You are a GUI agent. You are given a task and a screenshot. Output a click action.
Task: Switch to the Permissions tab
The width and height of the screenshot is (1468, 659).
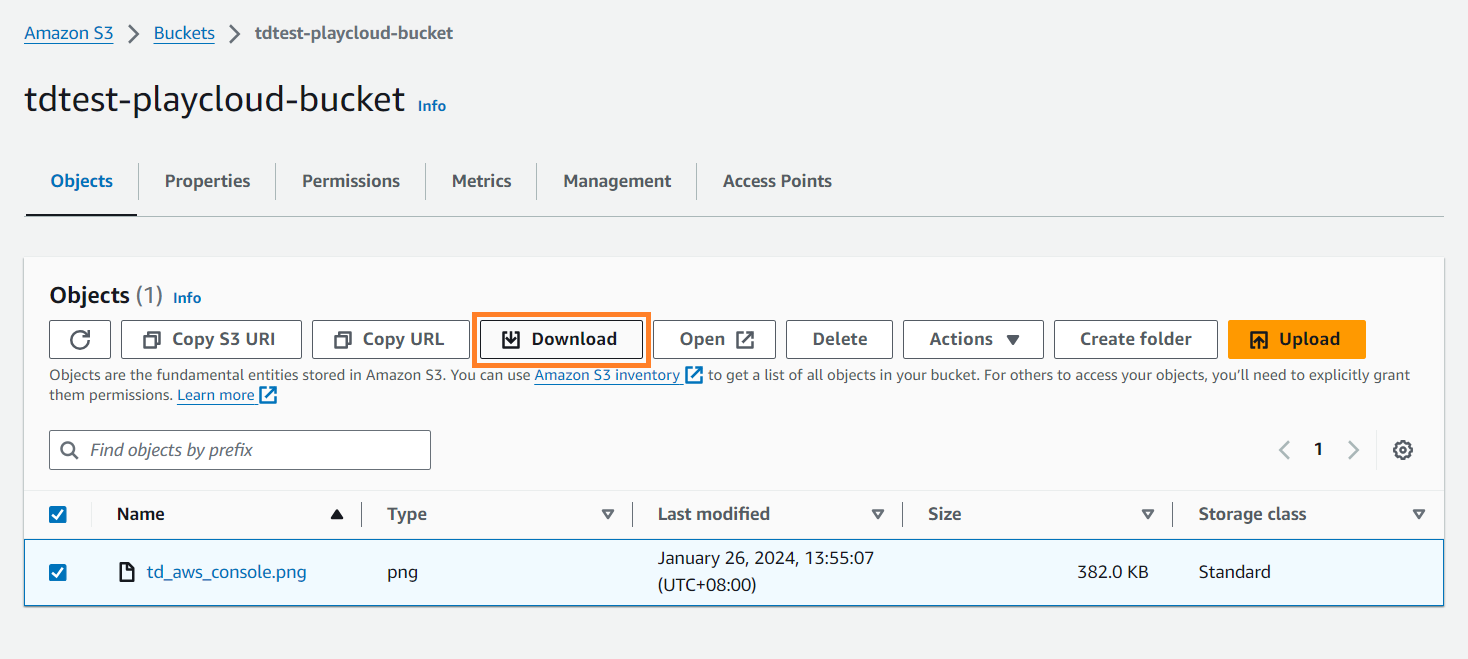tap(351, 181)
